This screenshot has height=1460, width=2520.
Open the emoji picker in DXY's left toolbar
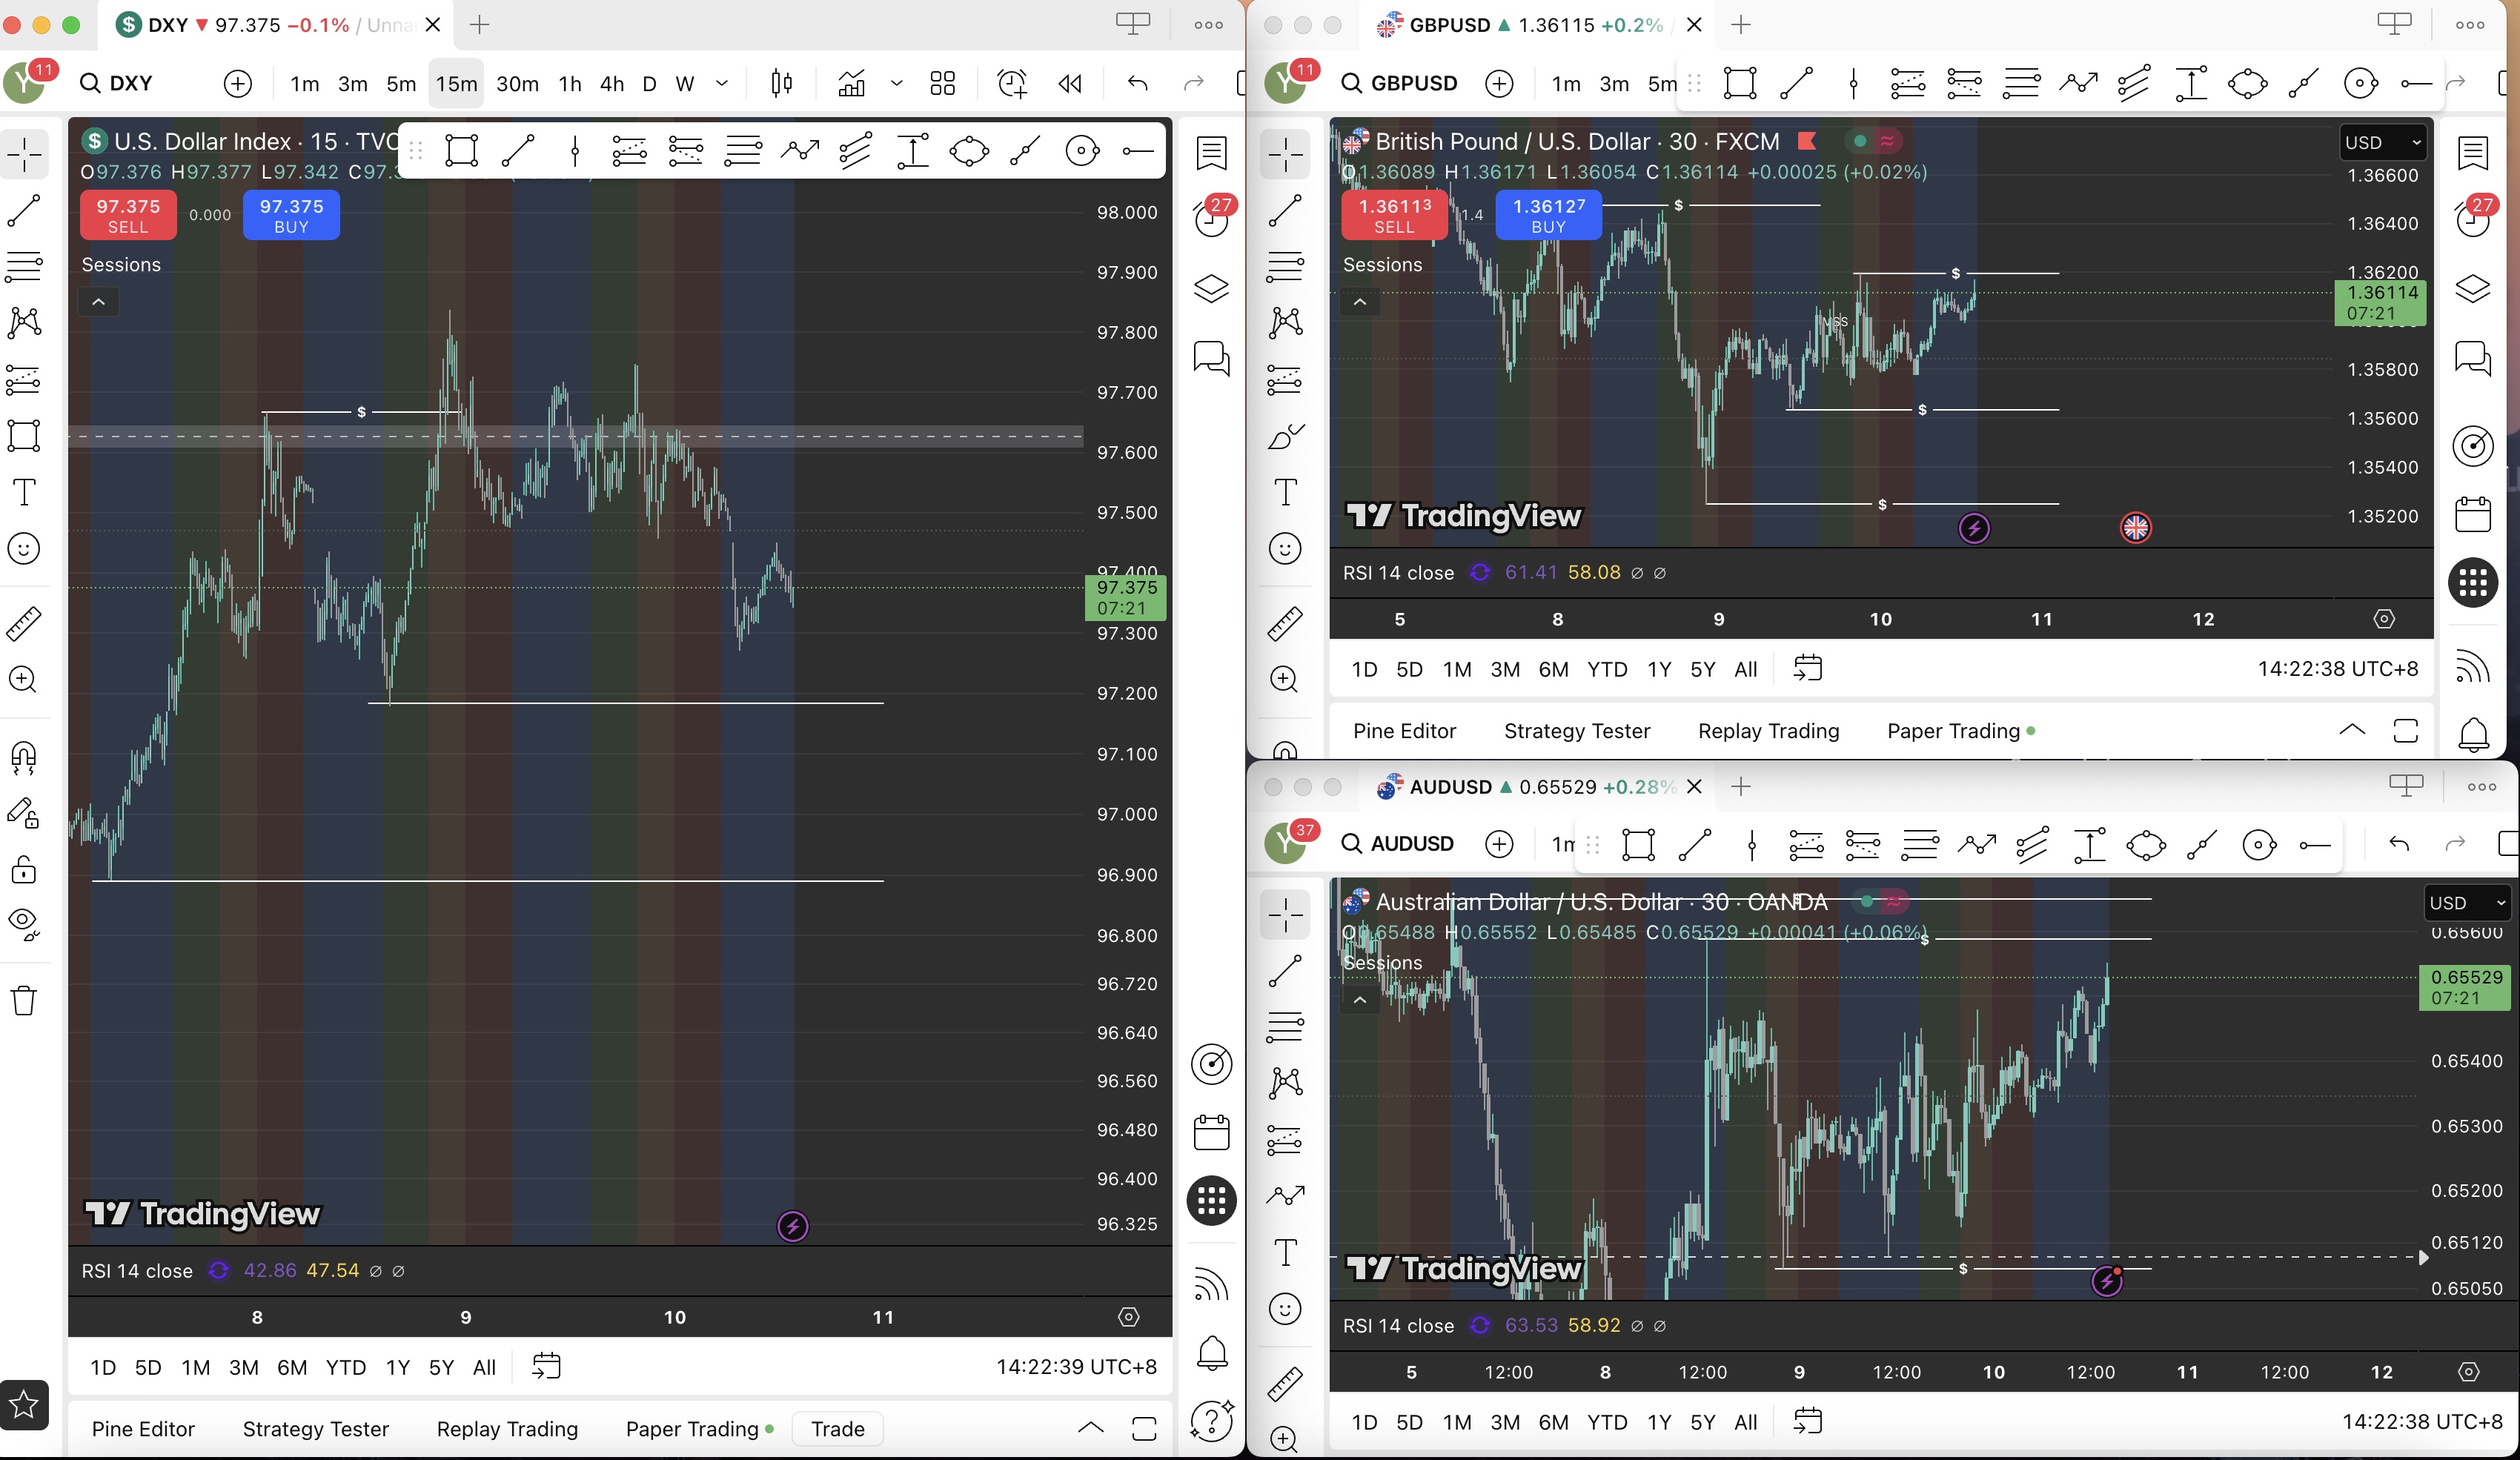click(x=24, y=548)
